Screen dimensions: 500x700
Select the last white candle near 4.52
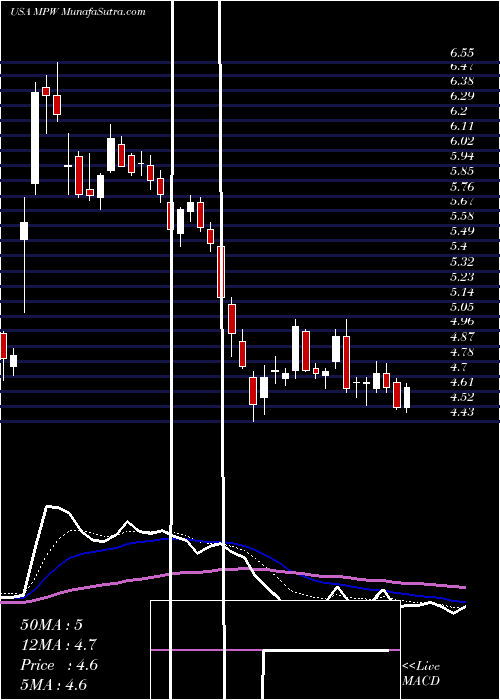(407, 397)
